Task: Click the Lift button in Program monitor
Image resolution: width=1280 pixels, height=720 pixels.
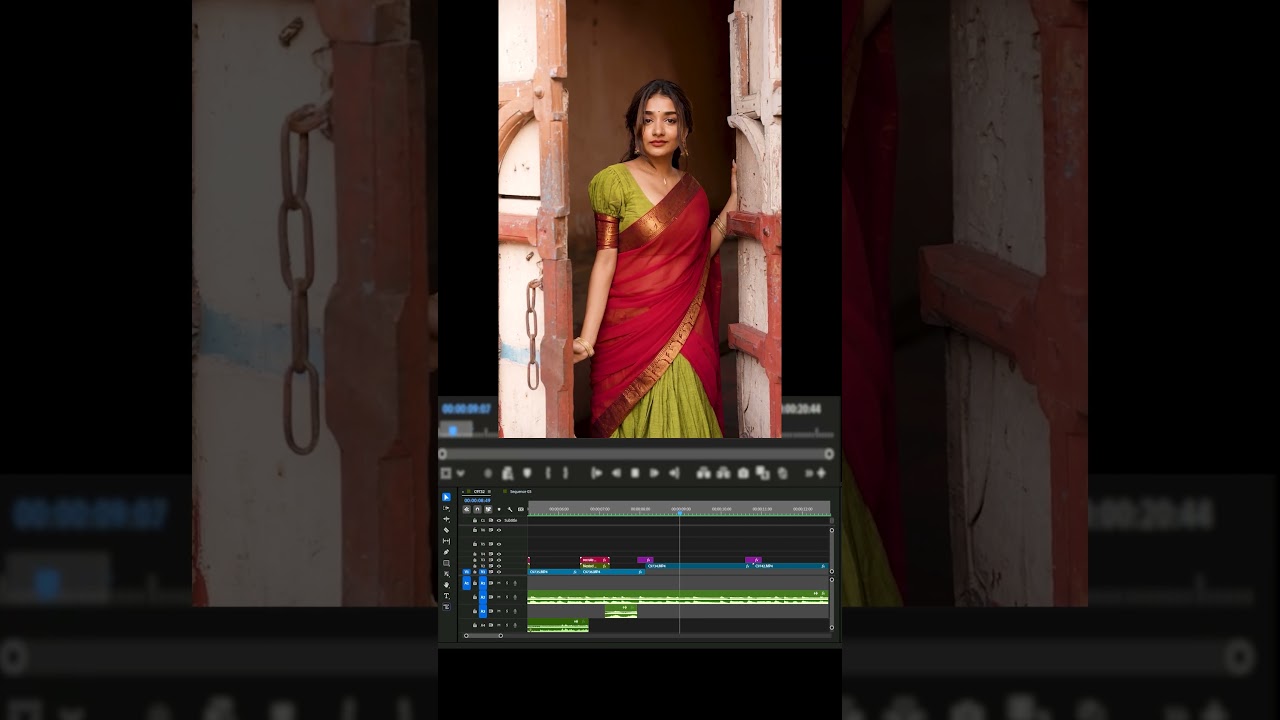Action: (x=704, y=473)
